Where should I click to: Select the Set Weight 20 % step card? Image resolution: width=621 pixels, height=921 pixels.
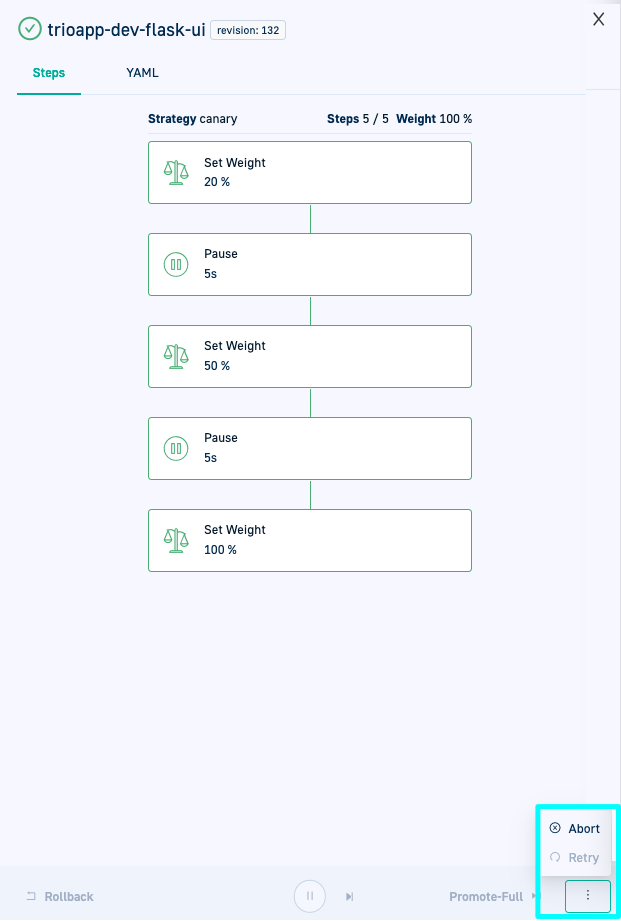point(310,172)
